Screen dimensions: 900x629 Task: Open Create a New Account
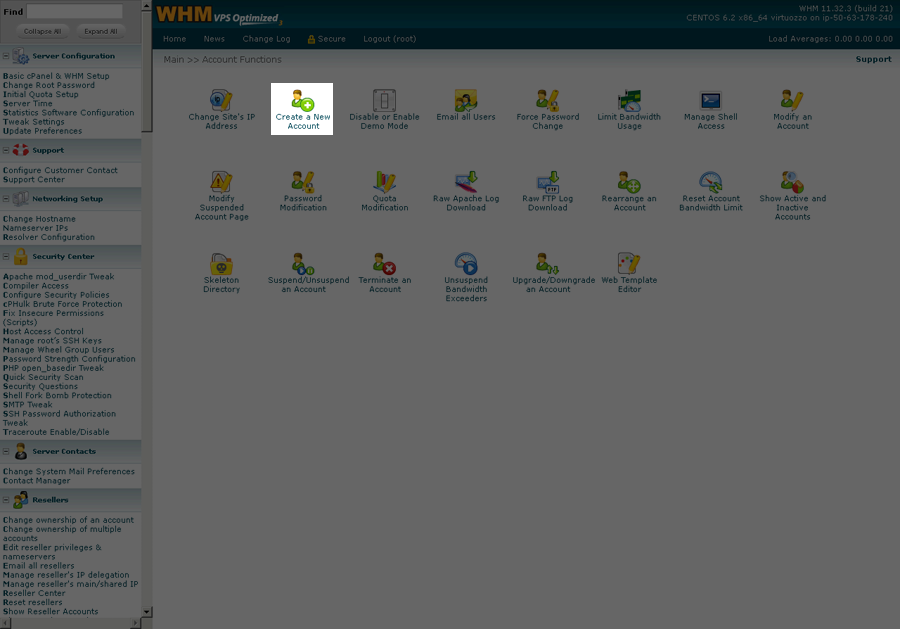coord(302,110)
